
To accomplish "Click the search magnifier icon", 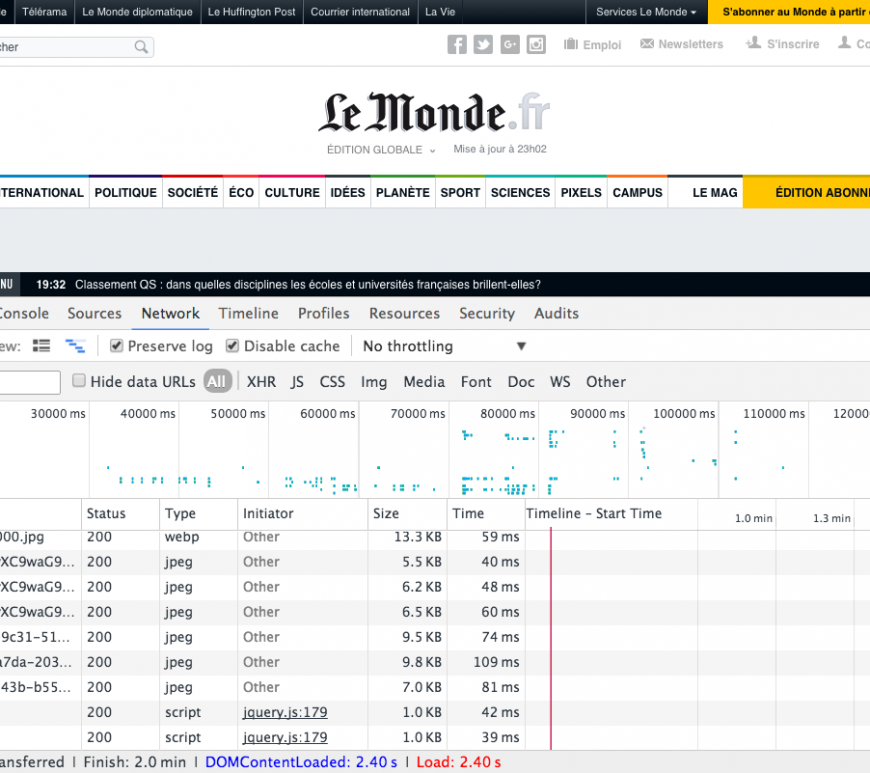I will [x=141, y=47].
